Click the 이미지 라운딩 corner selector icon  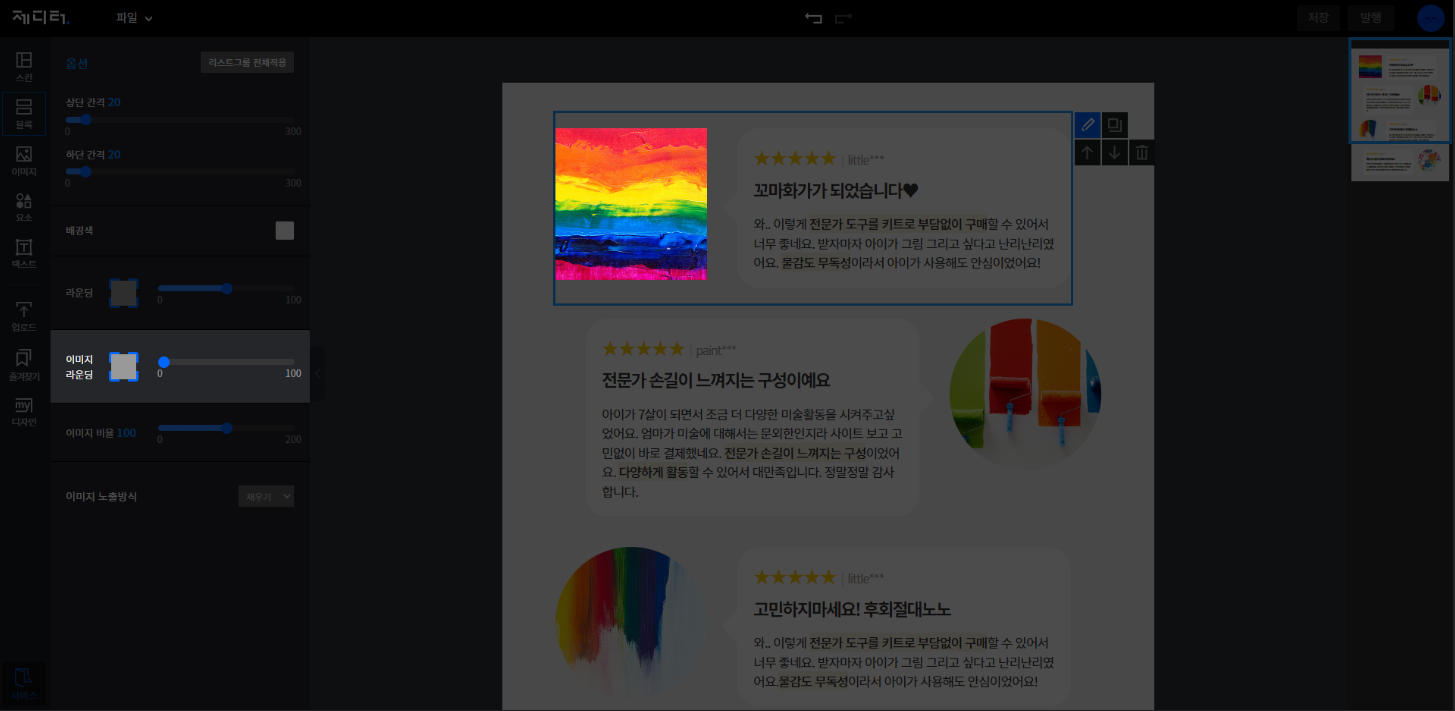pos(123,367)
